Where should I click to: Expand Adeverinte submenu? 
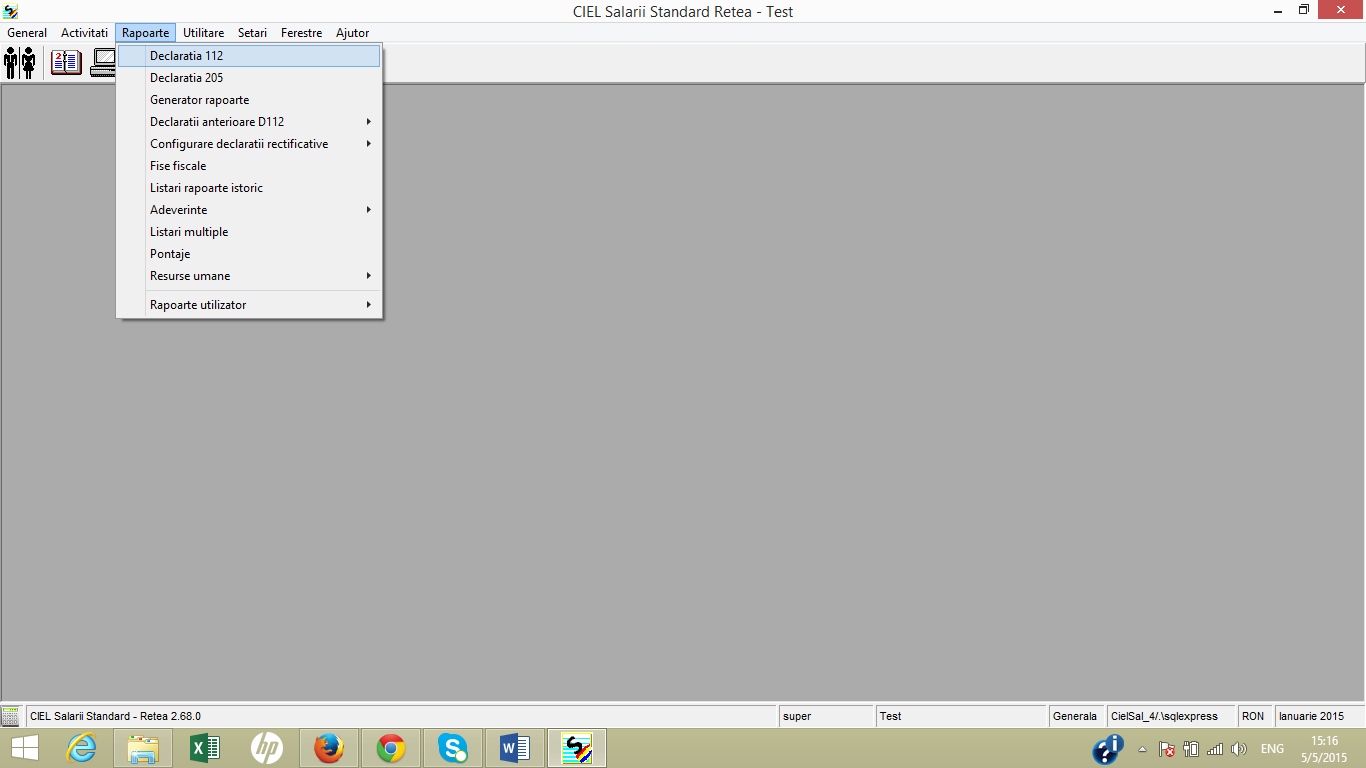point(249,210)
